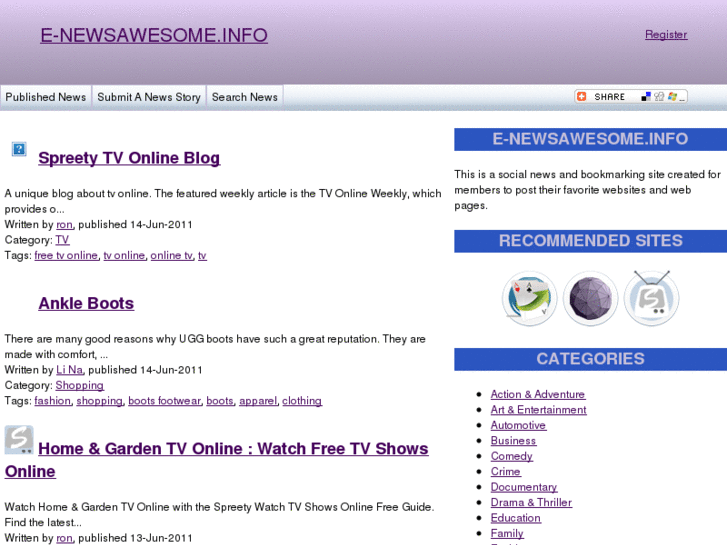Click the Windows Live icon in share bar
This screenshot has width=727, height=545.
tap(672, 96)
